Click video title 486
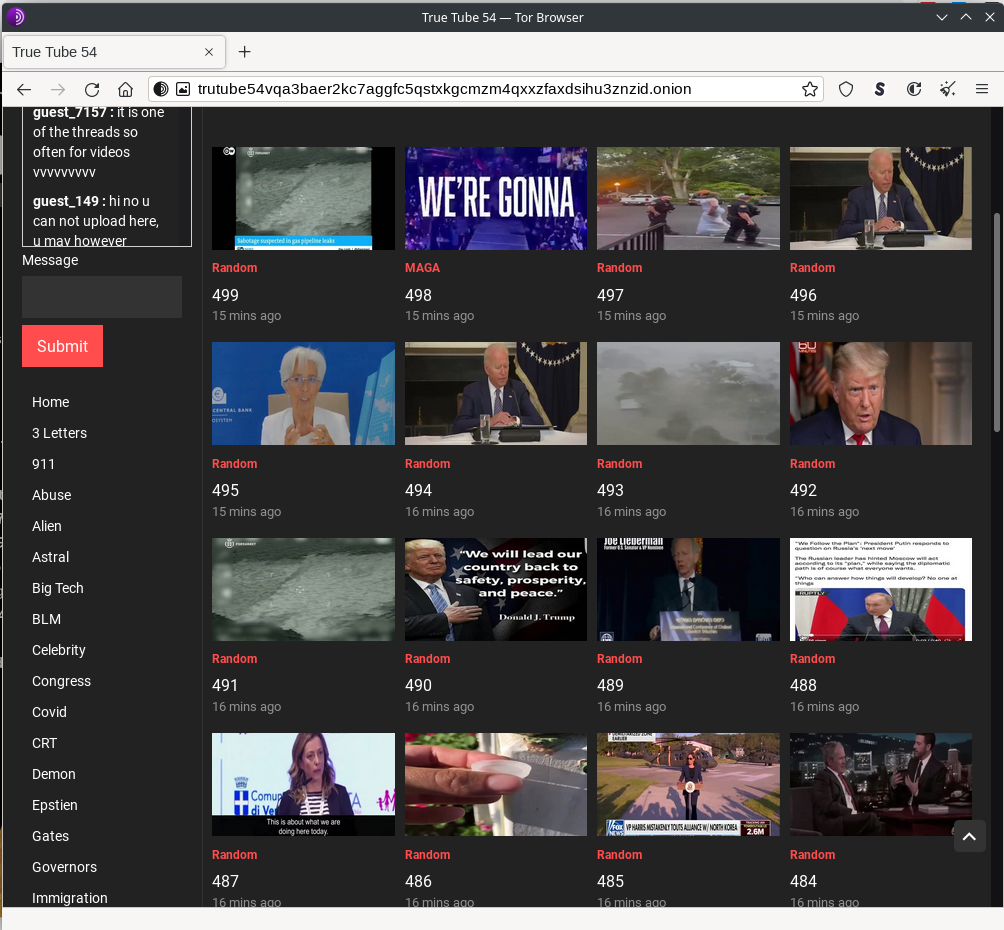 coord(418,881)
